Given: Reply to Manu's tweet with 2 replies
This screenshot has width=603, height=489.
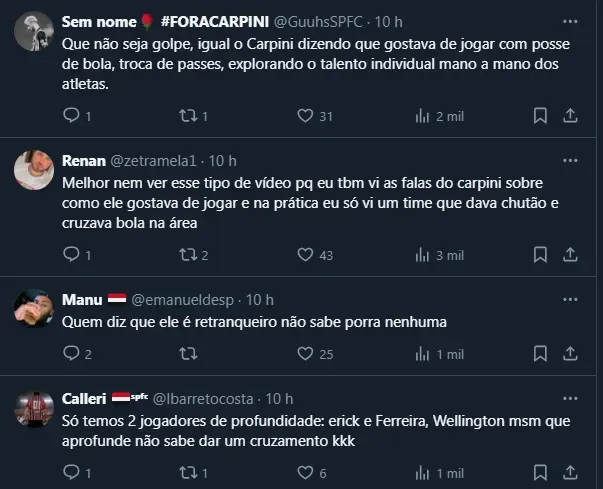Looking at the screenshot, I should coord(70,353).
